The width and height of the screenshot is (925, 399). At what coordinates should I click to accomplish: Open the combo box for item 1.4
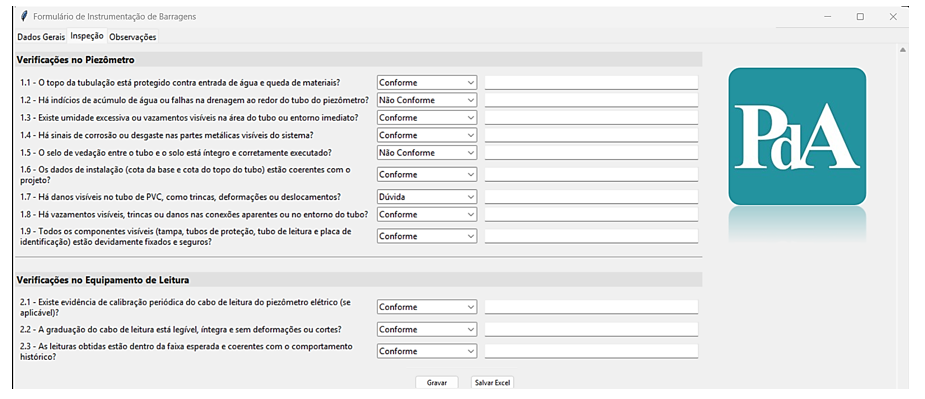(x=427, y=135)
